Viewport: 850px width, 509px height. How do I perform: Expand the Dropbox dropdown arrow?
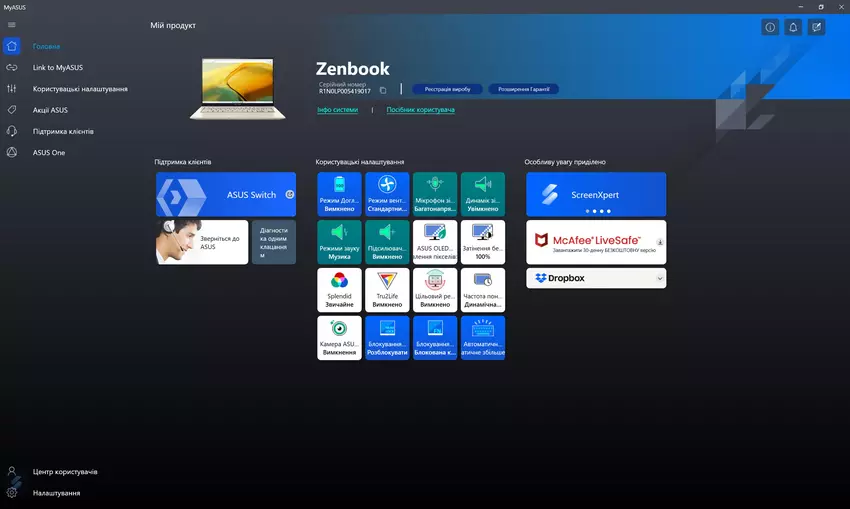659,278
